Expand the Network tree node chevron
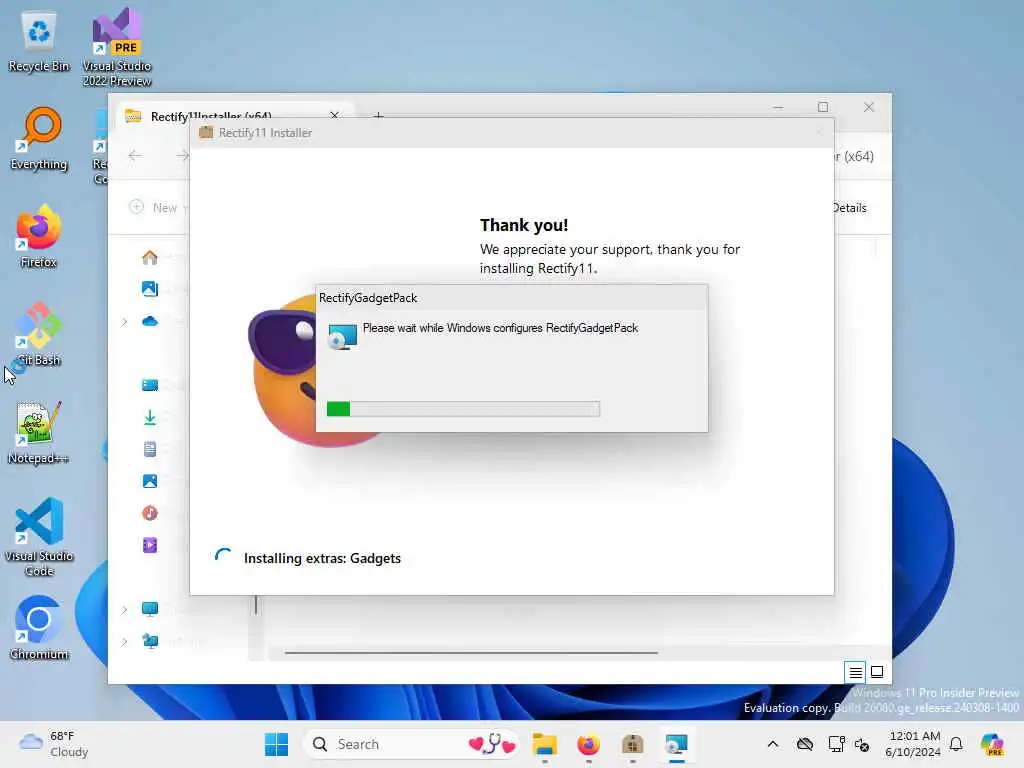The image size is (1024, 768). click(x=124, y=641)
